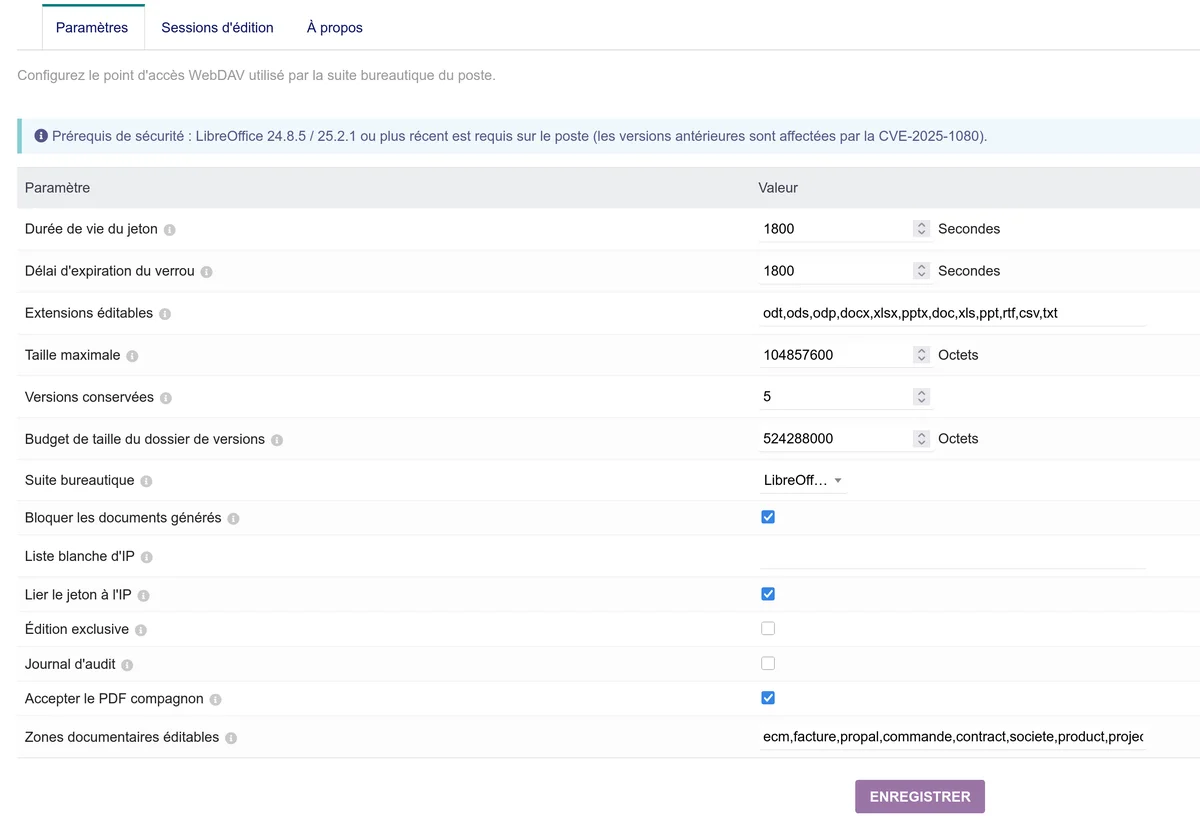
Task: Click stepper arrows of Versions conservées
Action: coord(921,397)
